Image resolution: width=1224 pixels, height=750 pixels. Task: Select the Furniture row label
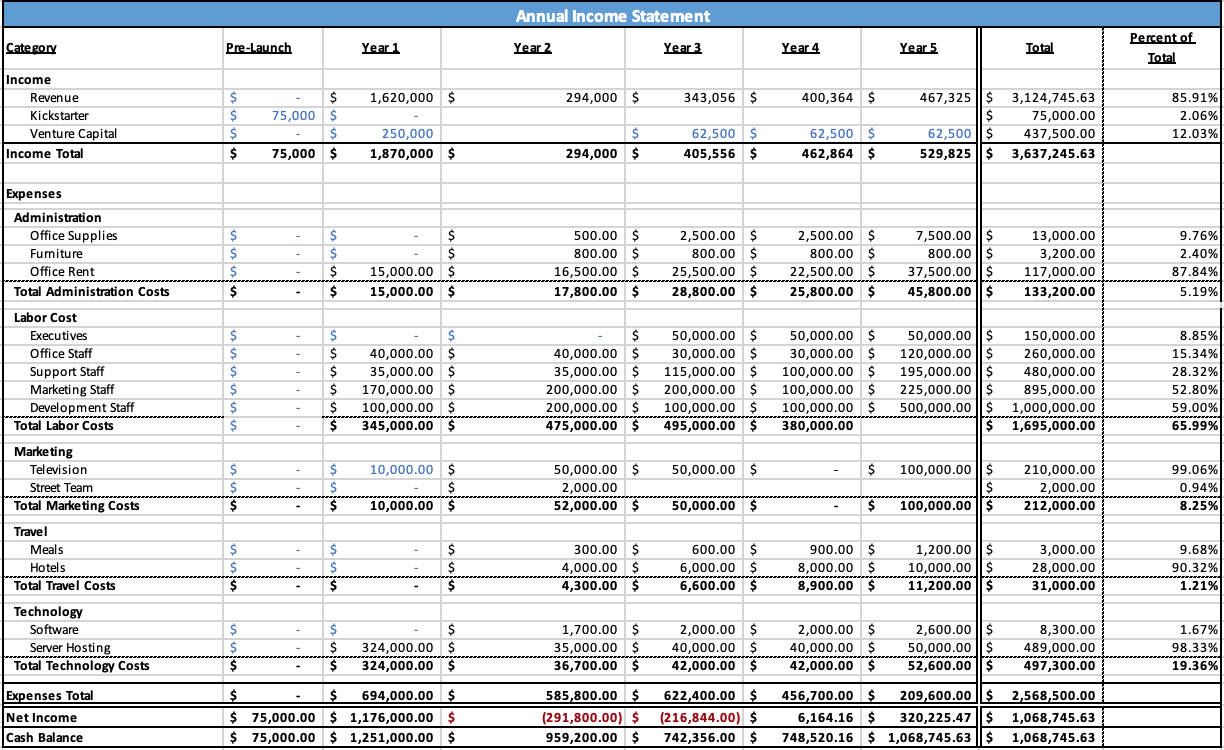pyautogui.click(x=56, y=254)
